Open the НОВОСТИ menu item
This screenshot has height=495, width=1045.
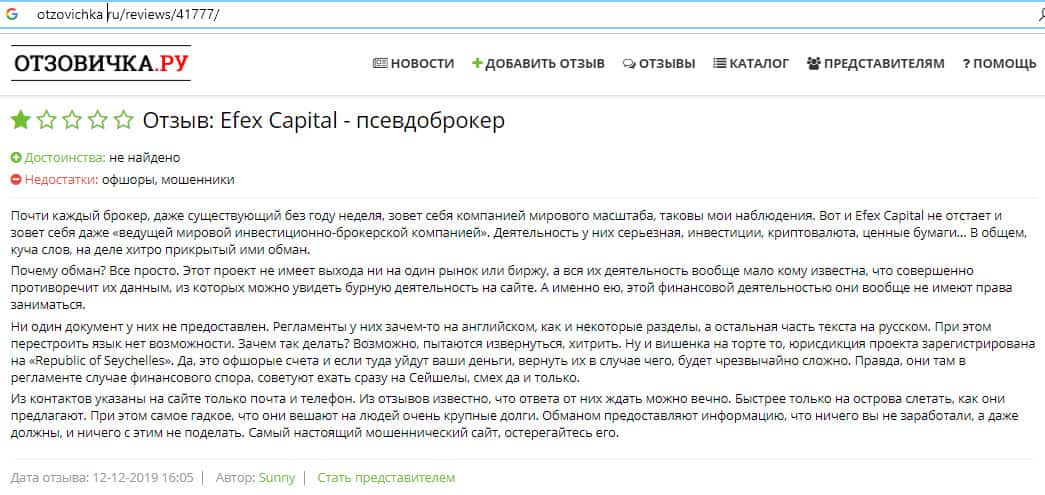(413, 63)
